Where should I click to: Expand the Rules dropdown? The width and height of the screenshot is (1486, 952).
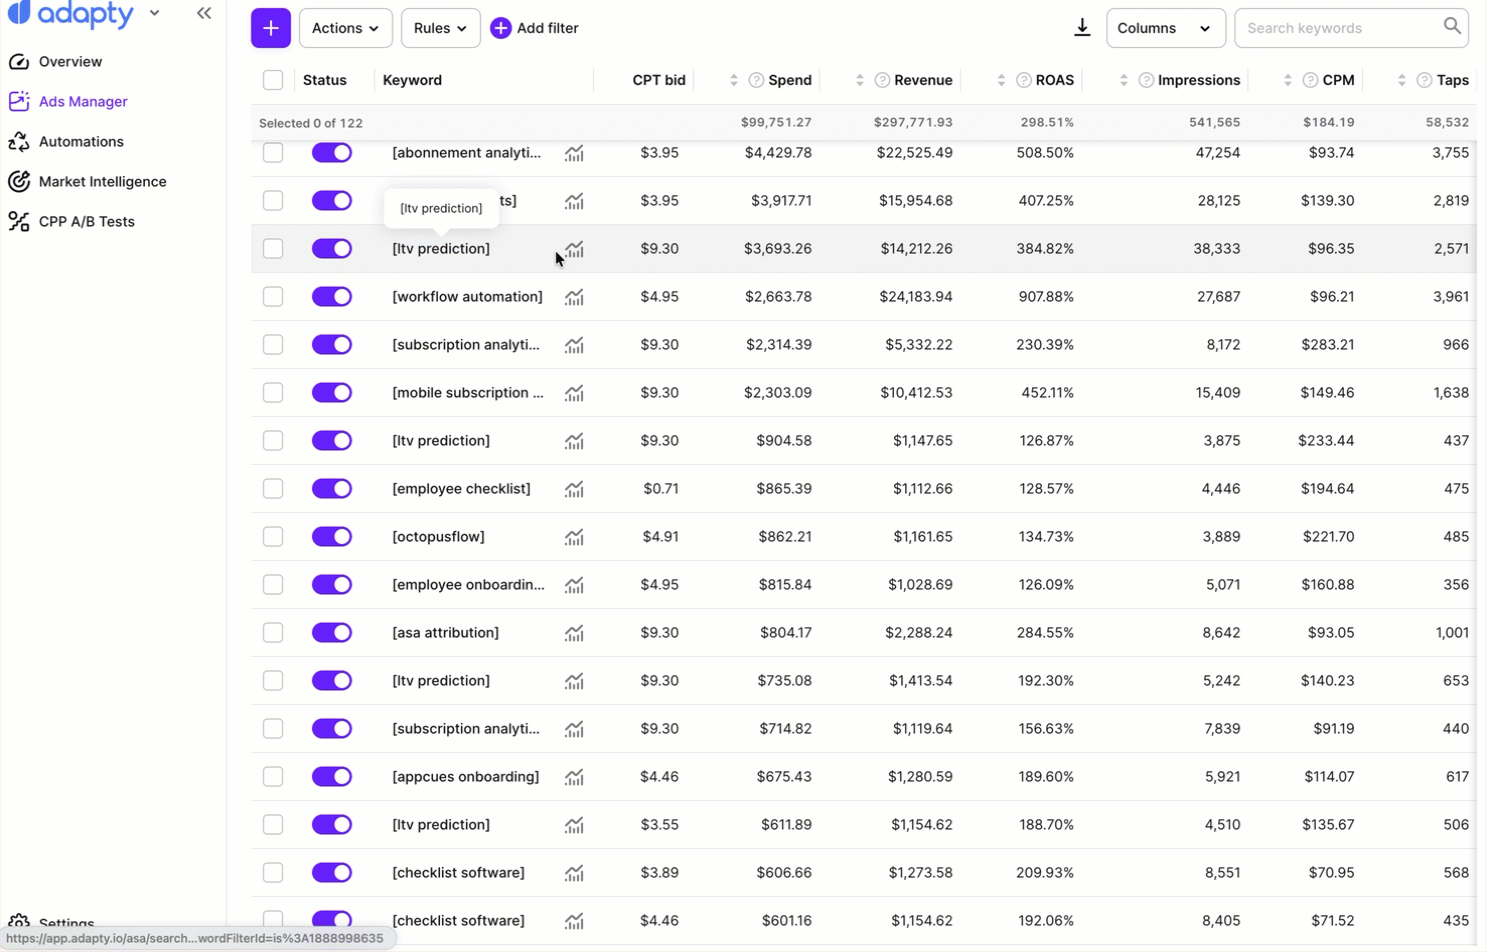click(440, 28)
